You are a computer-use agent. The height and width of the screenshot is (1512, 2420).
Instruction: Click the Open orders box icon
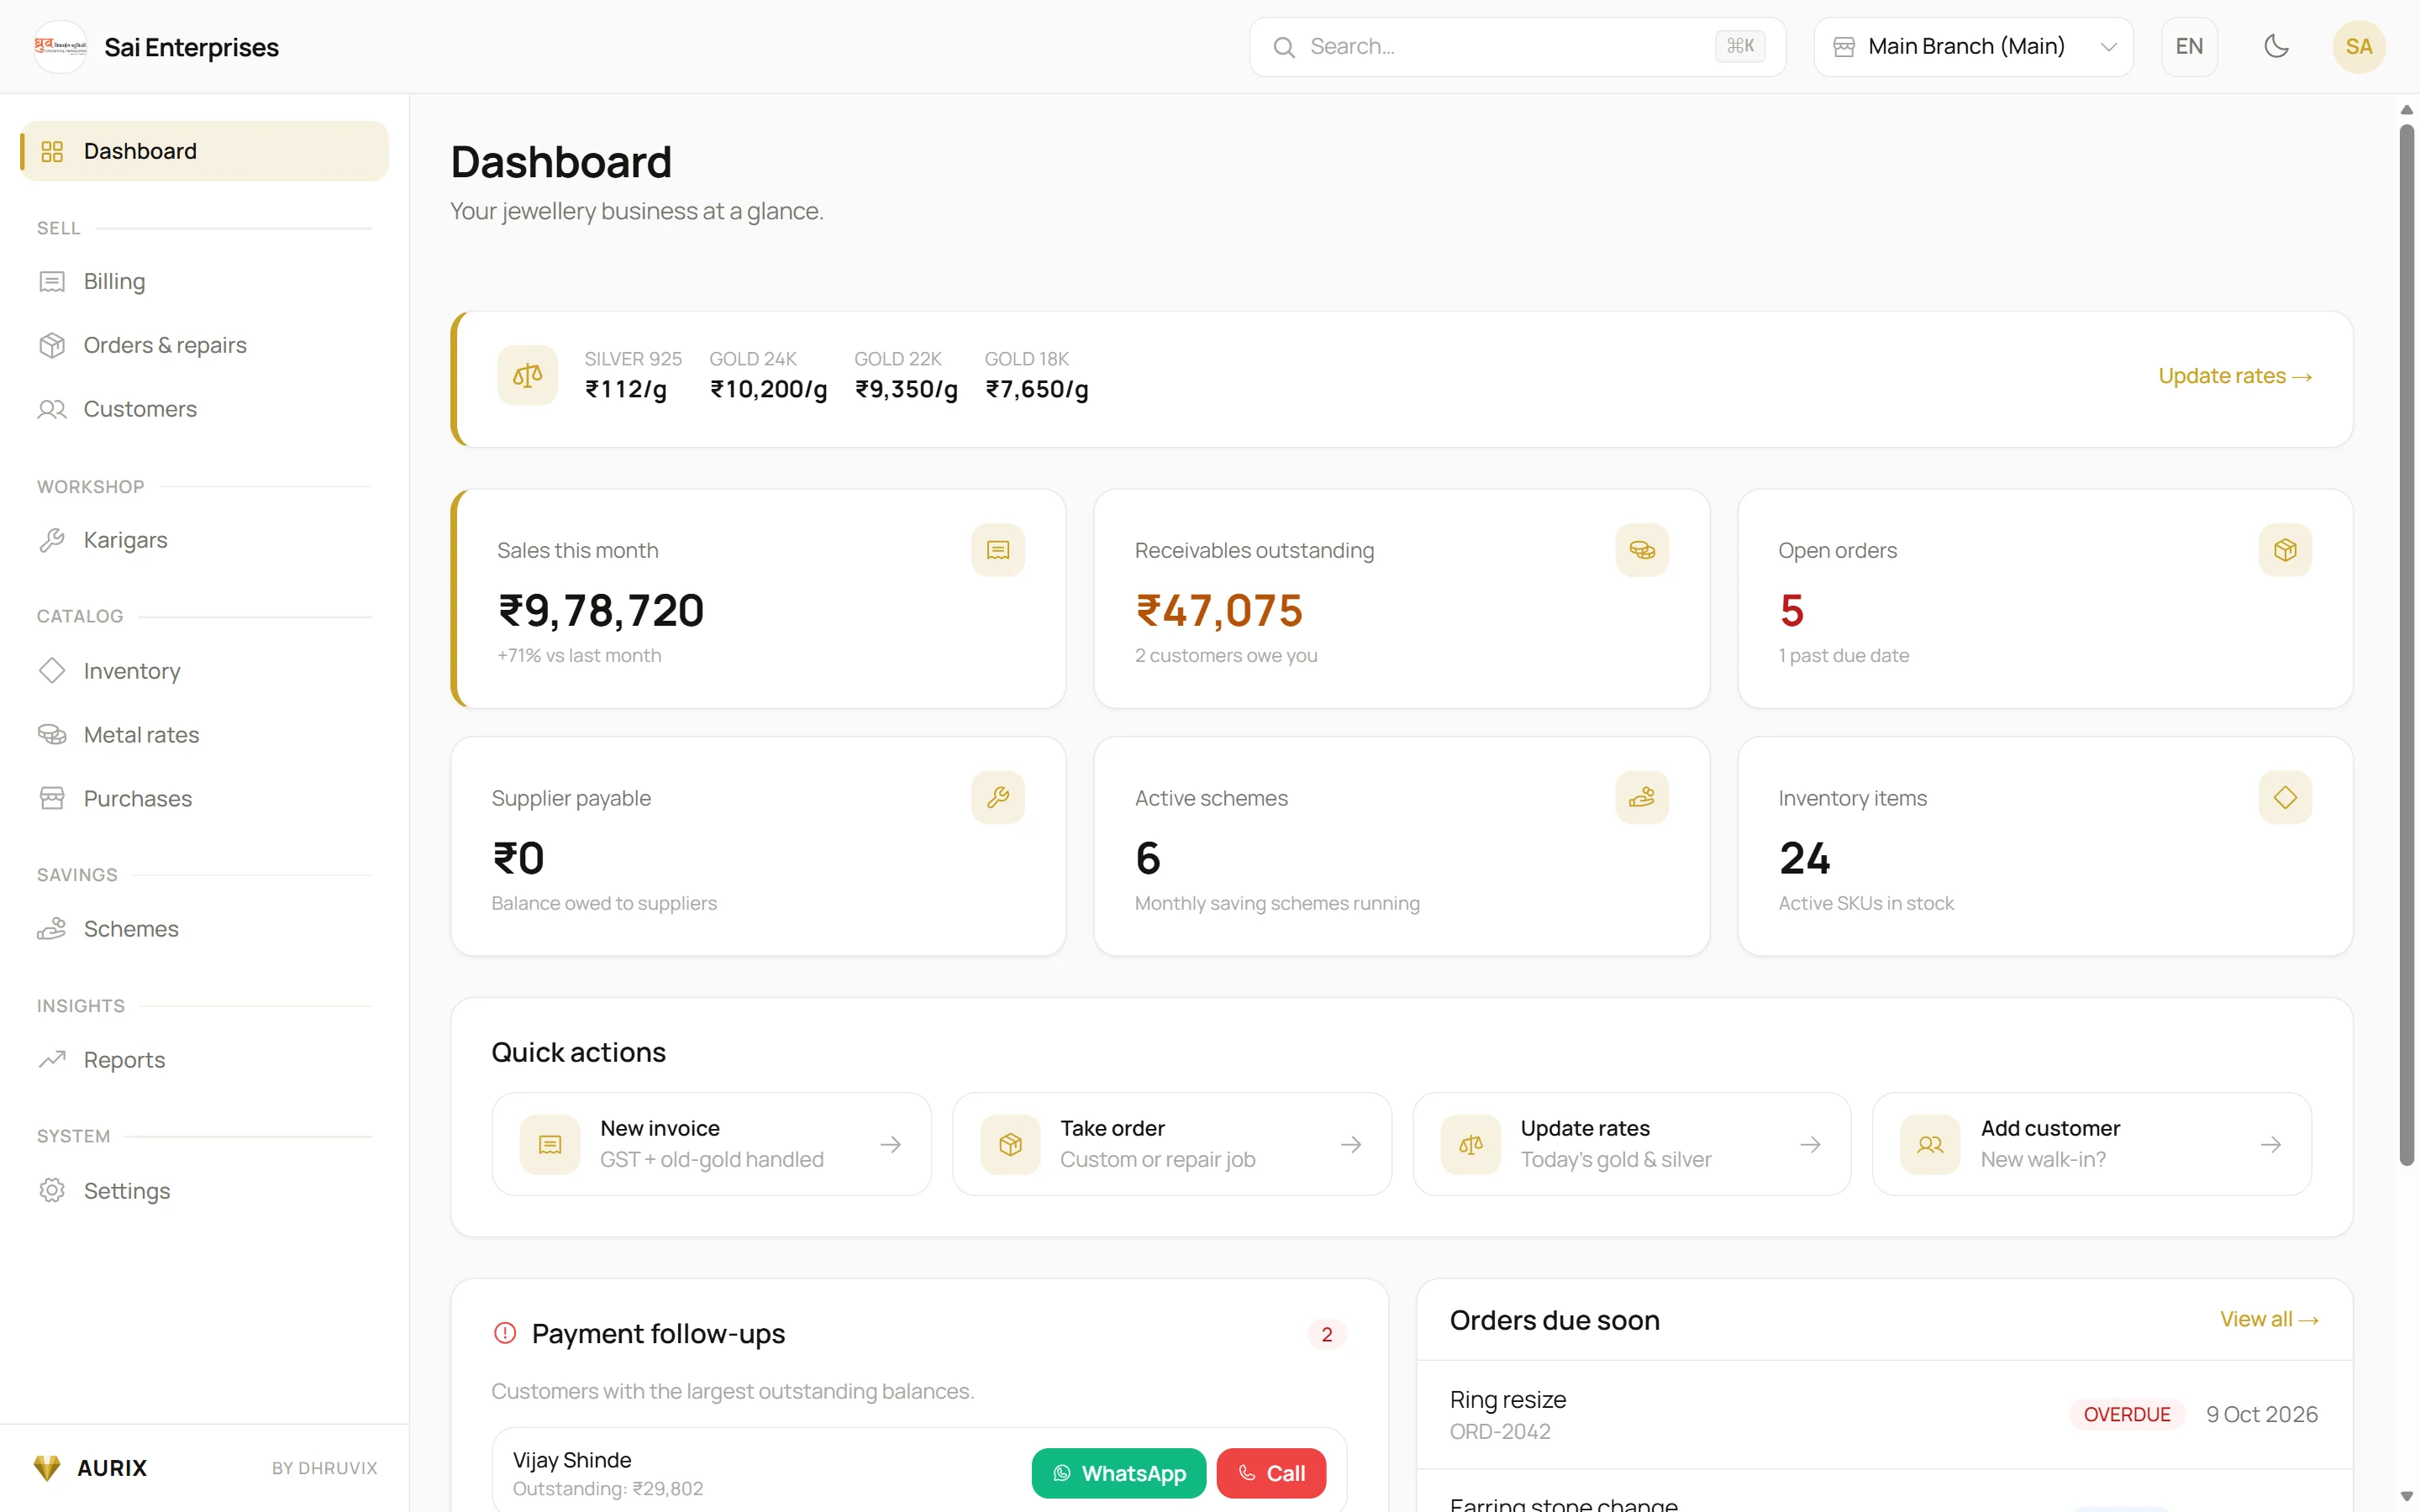click(2285, 550)
